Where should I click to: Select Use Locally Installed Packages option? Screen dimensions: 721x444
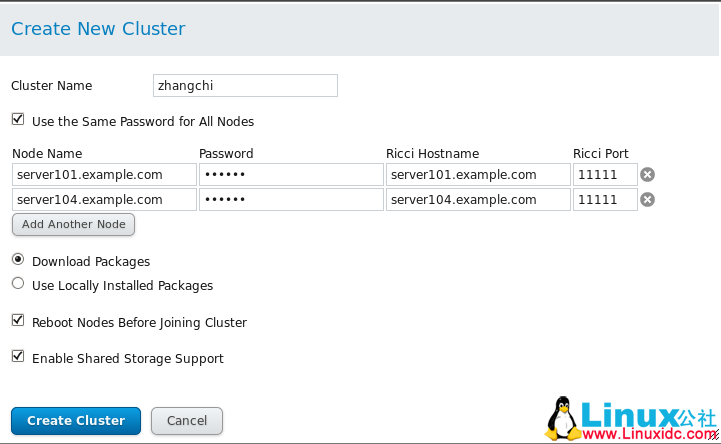pos(18,283)
